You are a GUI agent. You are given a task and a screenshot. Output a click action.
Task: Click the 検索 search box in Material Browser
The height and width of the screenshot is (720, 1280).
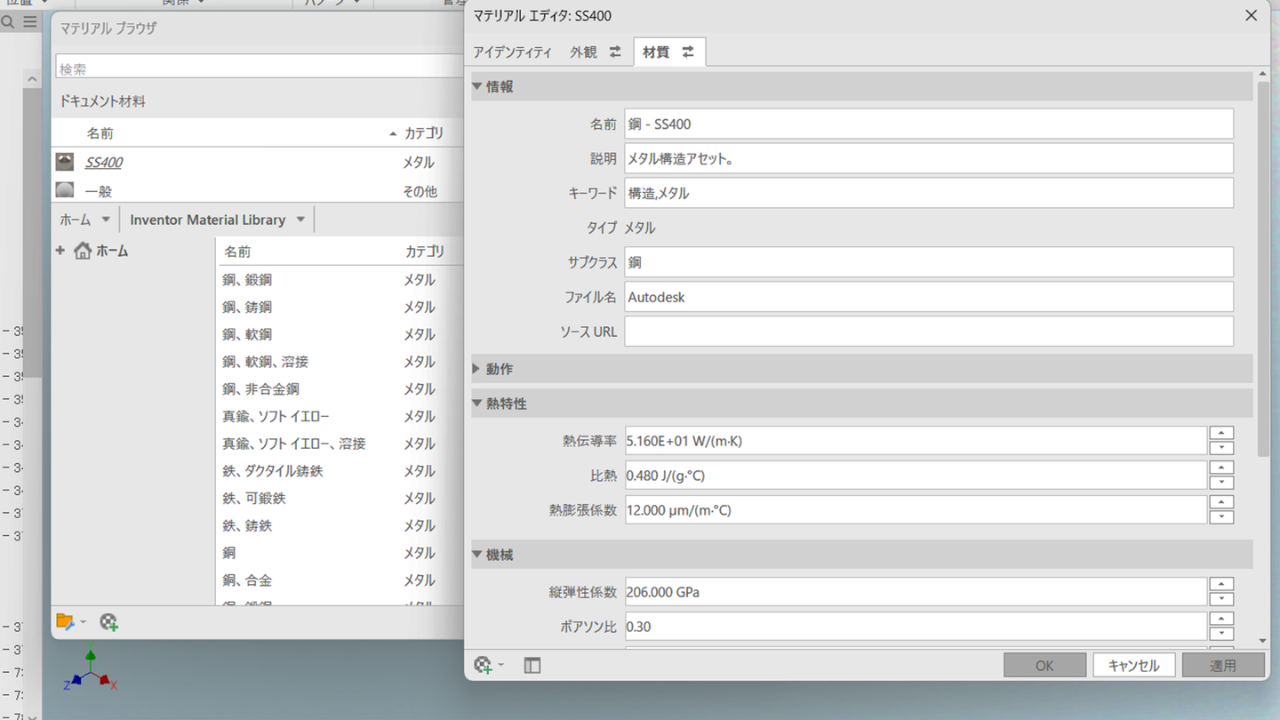260,69
